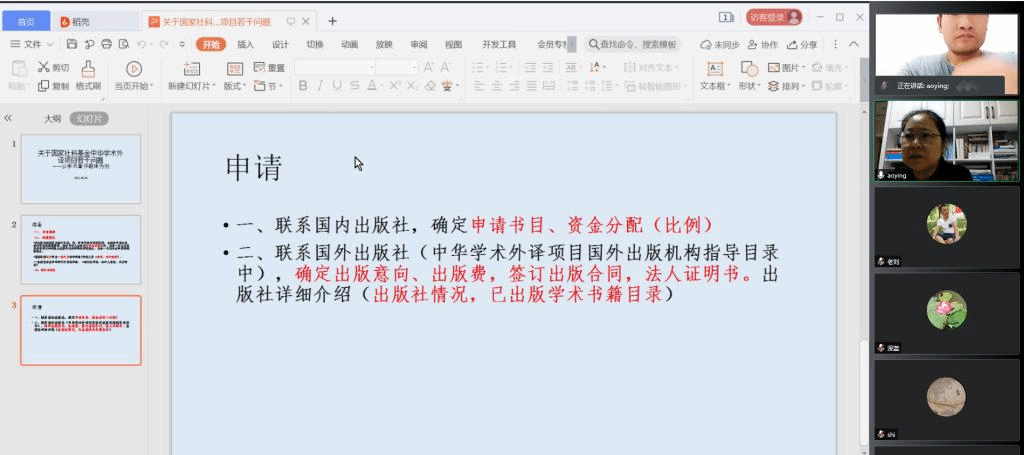Click the Reset (重置) slide icon

(270, 67)
